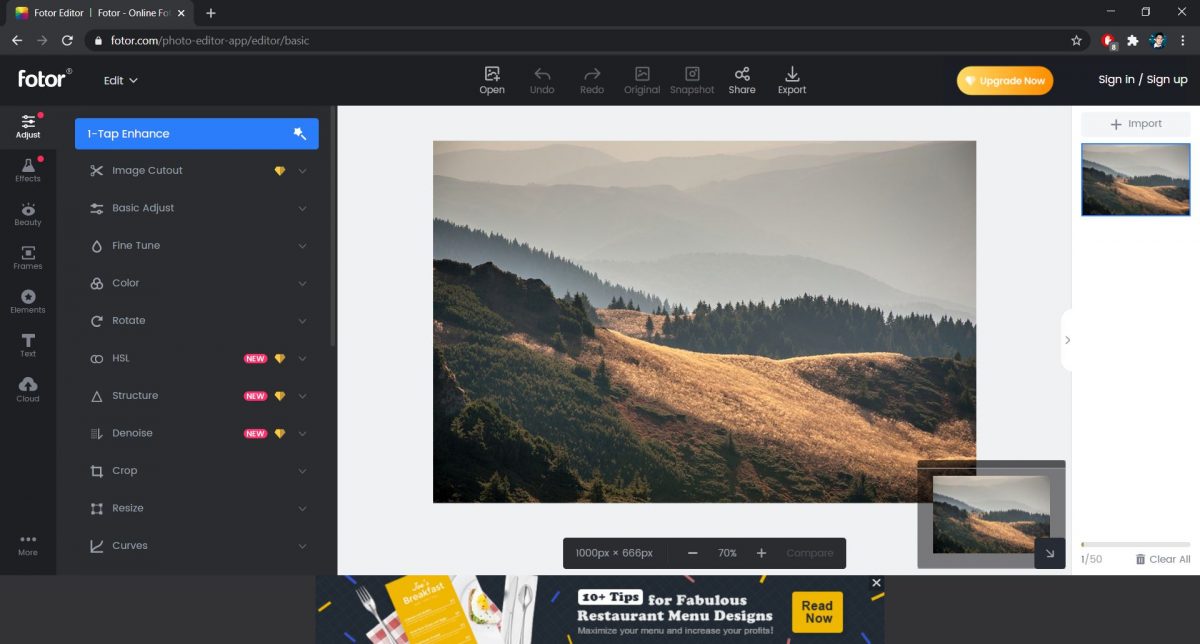The image size is (1200, 644).
Task: Select the Text tool in the sidebar
Action: pyautogui.click(x=28, y=344)
